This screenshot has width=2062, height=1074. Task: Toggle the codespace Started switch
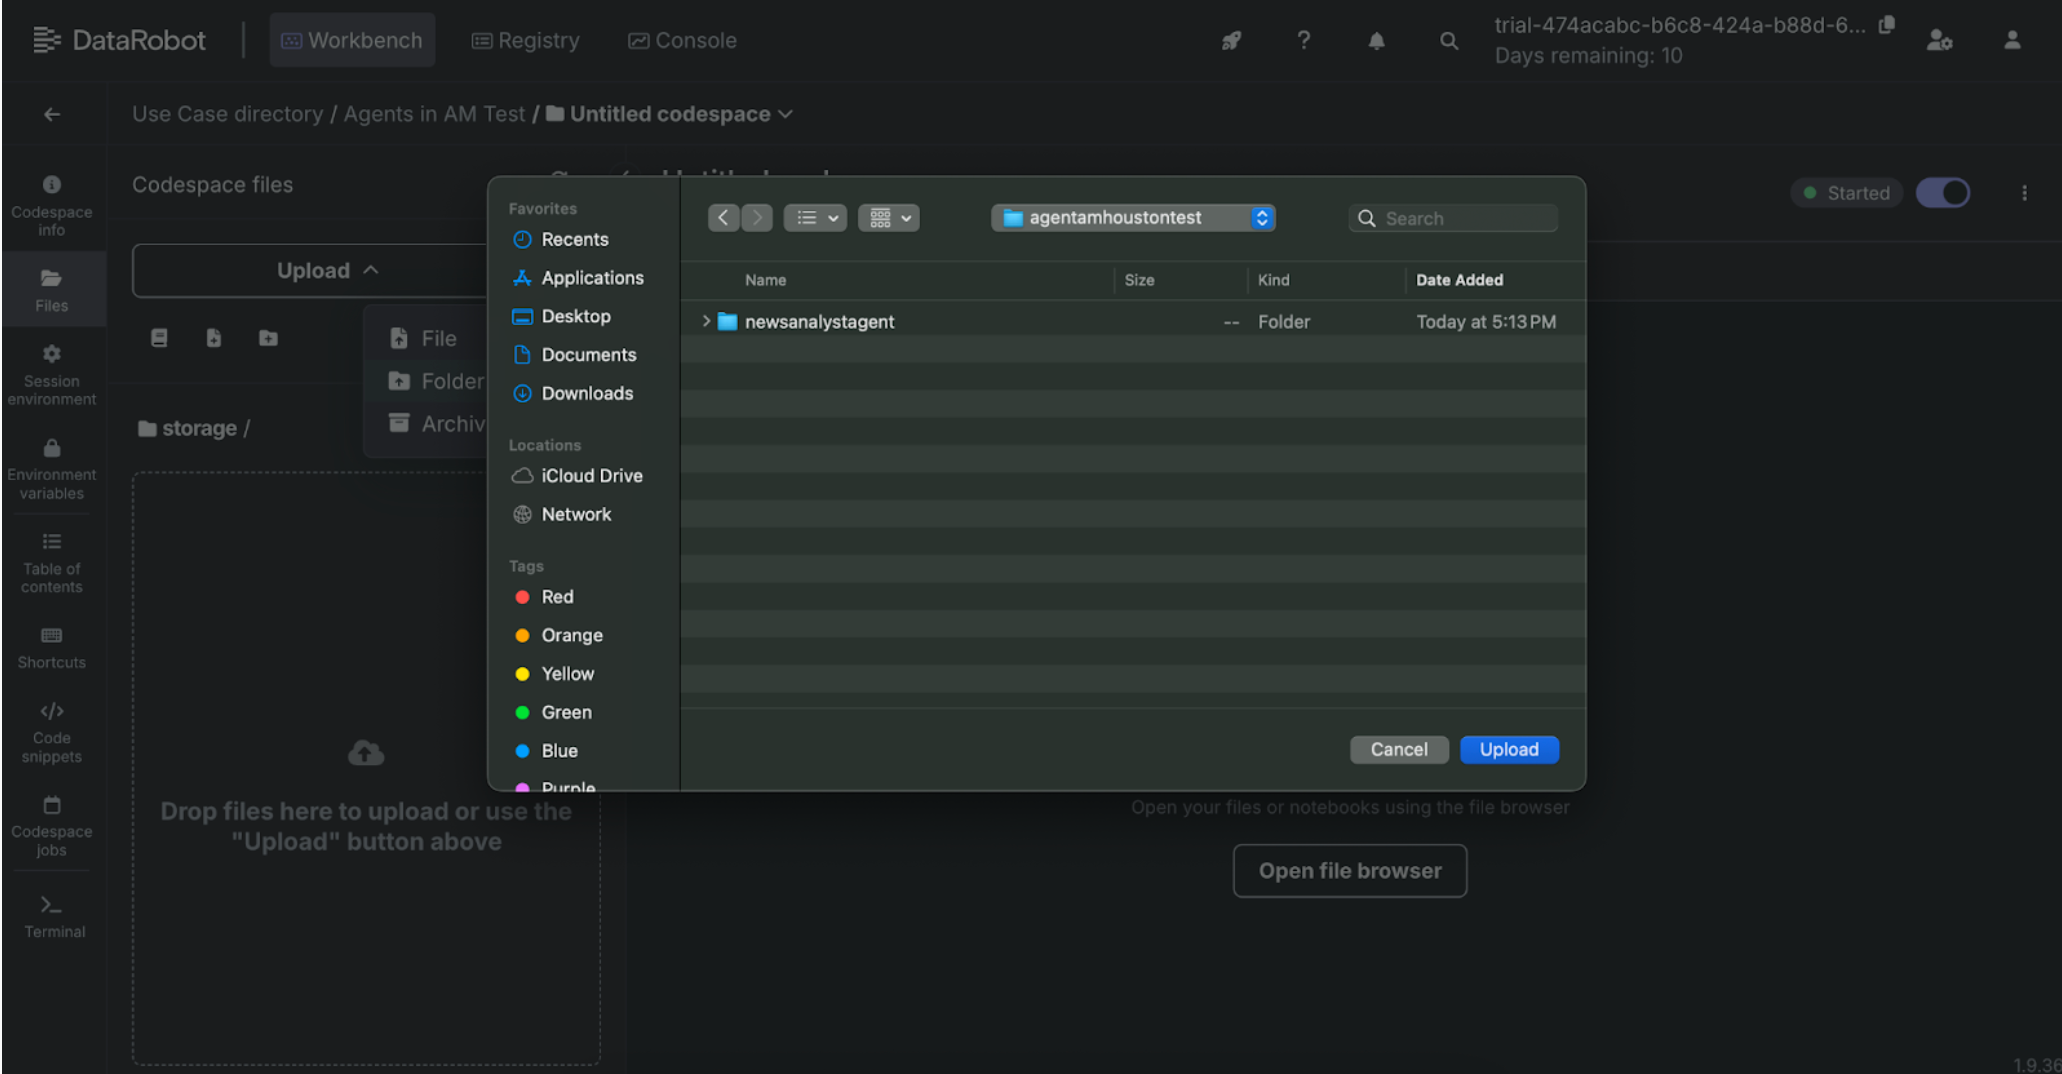[x=1942, y=193]
